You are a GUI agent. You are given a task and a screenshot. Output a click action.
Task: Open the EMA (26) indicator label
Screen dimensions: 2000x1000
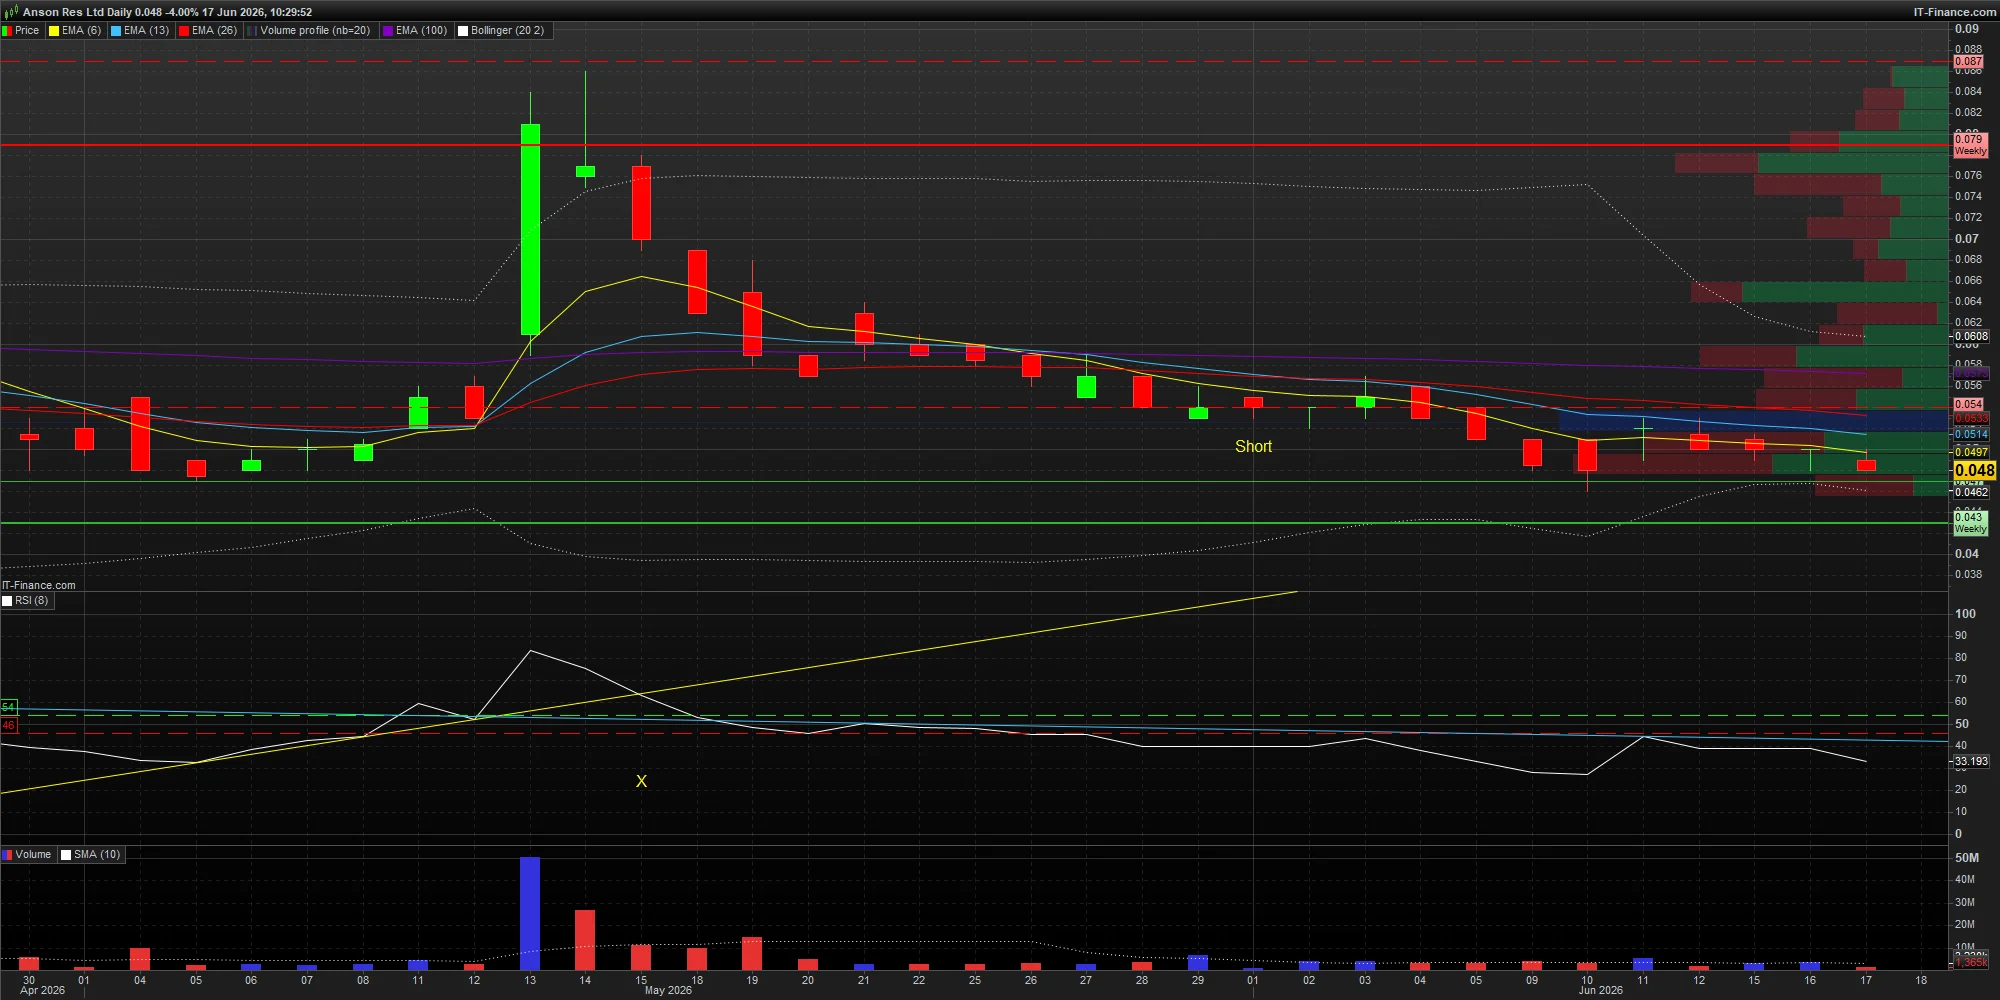(214, 31)
